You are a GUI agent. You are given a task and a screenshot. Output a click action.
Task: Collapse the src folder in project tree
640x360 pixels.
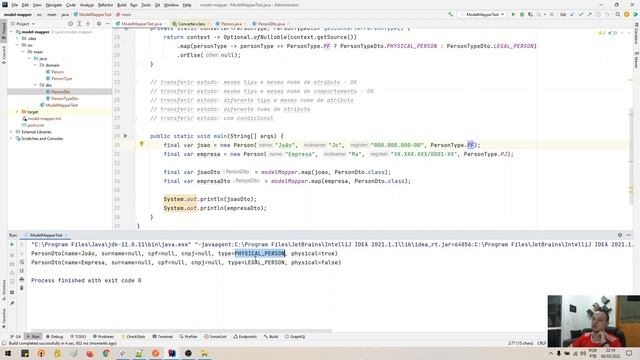click(18, 45)
